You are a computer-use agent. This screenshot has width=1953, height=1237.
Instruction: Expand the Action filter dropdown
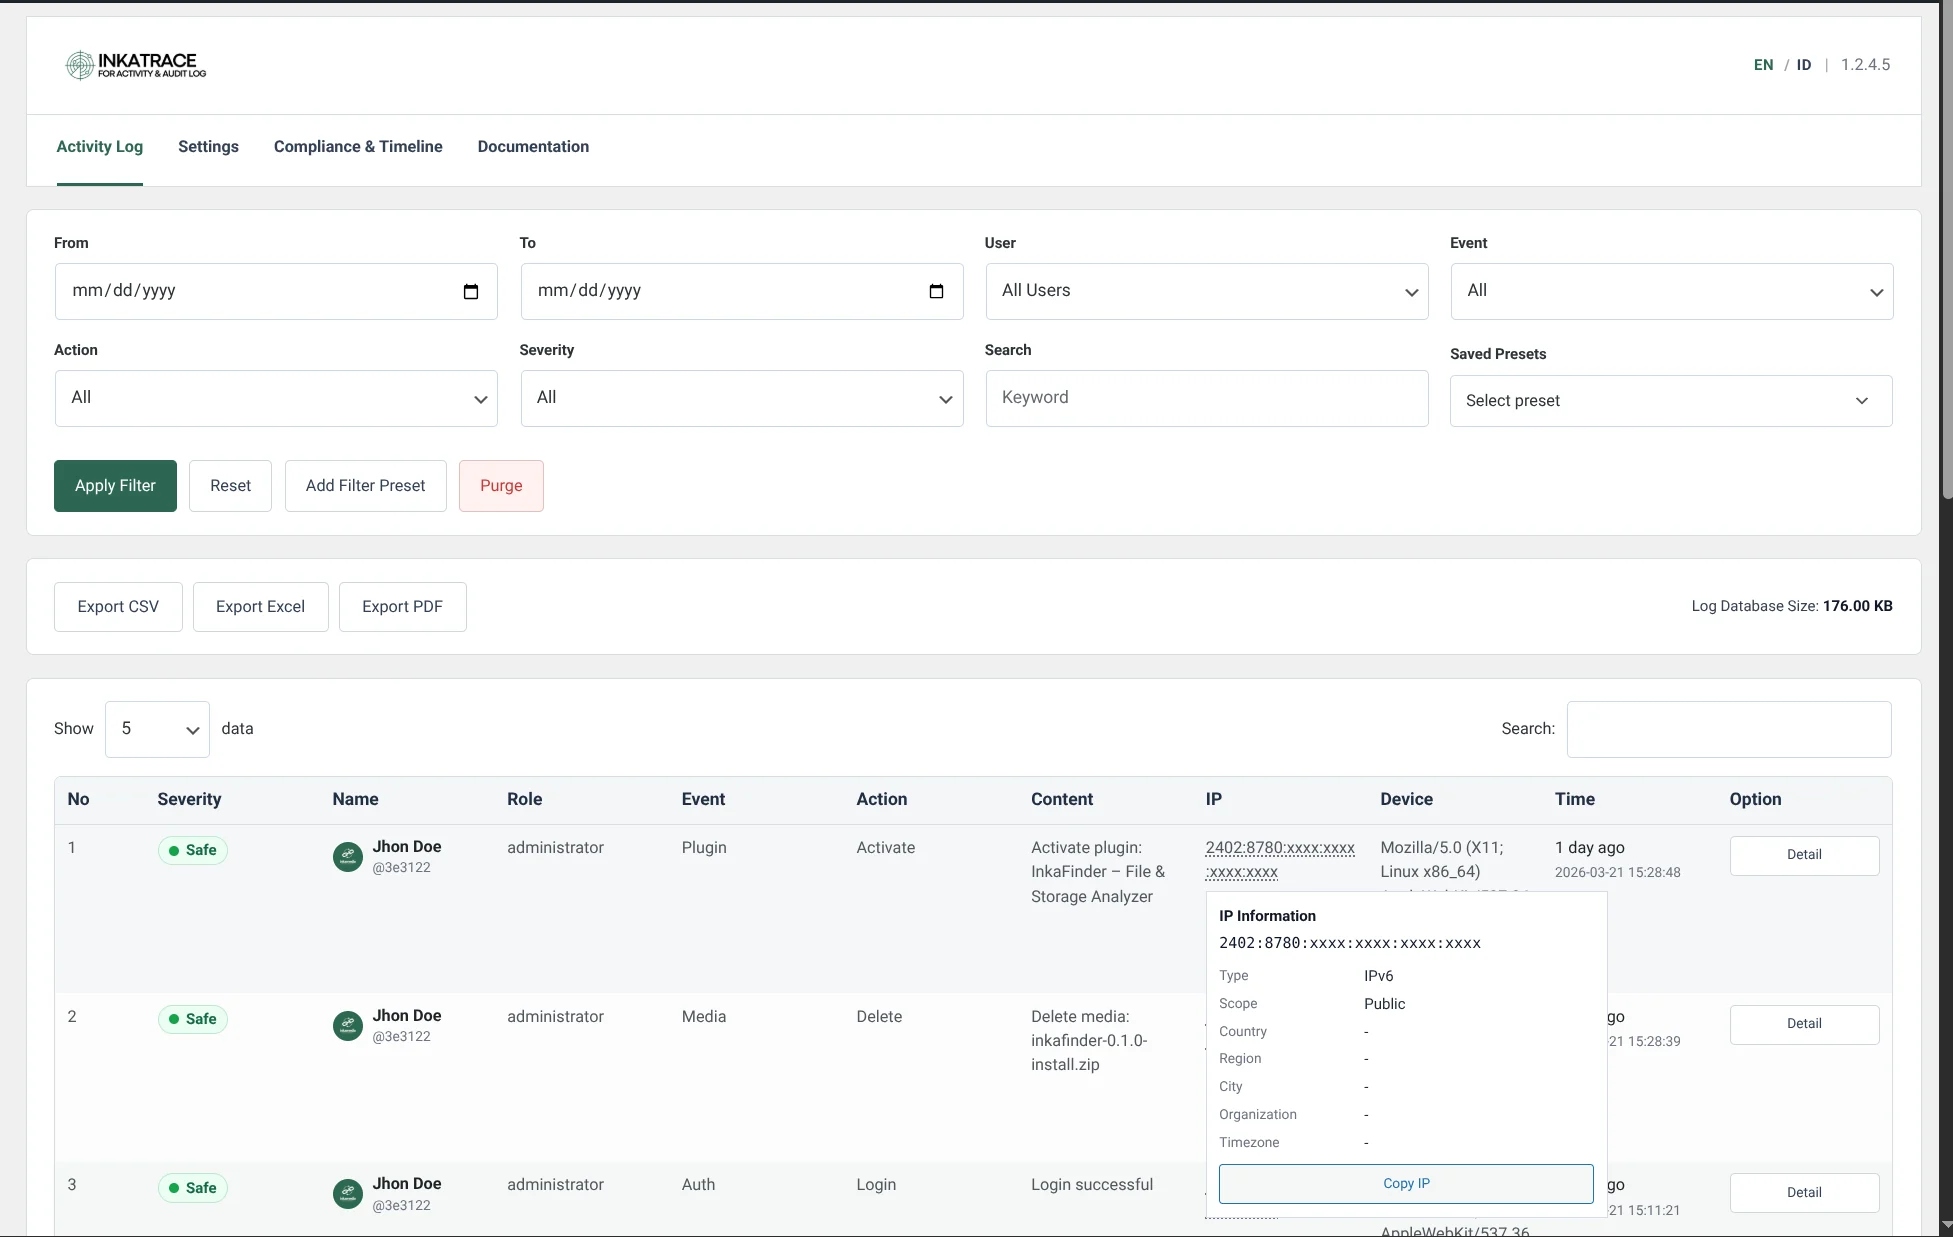[276, 398]
